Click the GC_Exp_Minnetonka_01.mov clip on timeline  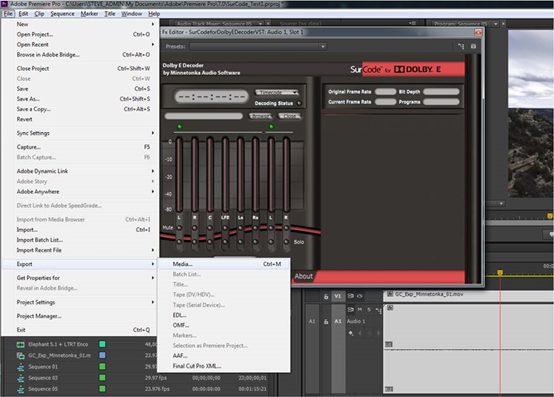tap(468, 296)
